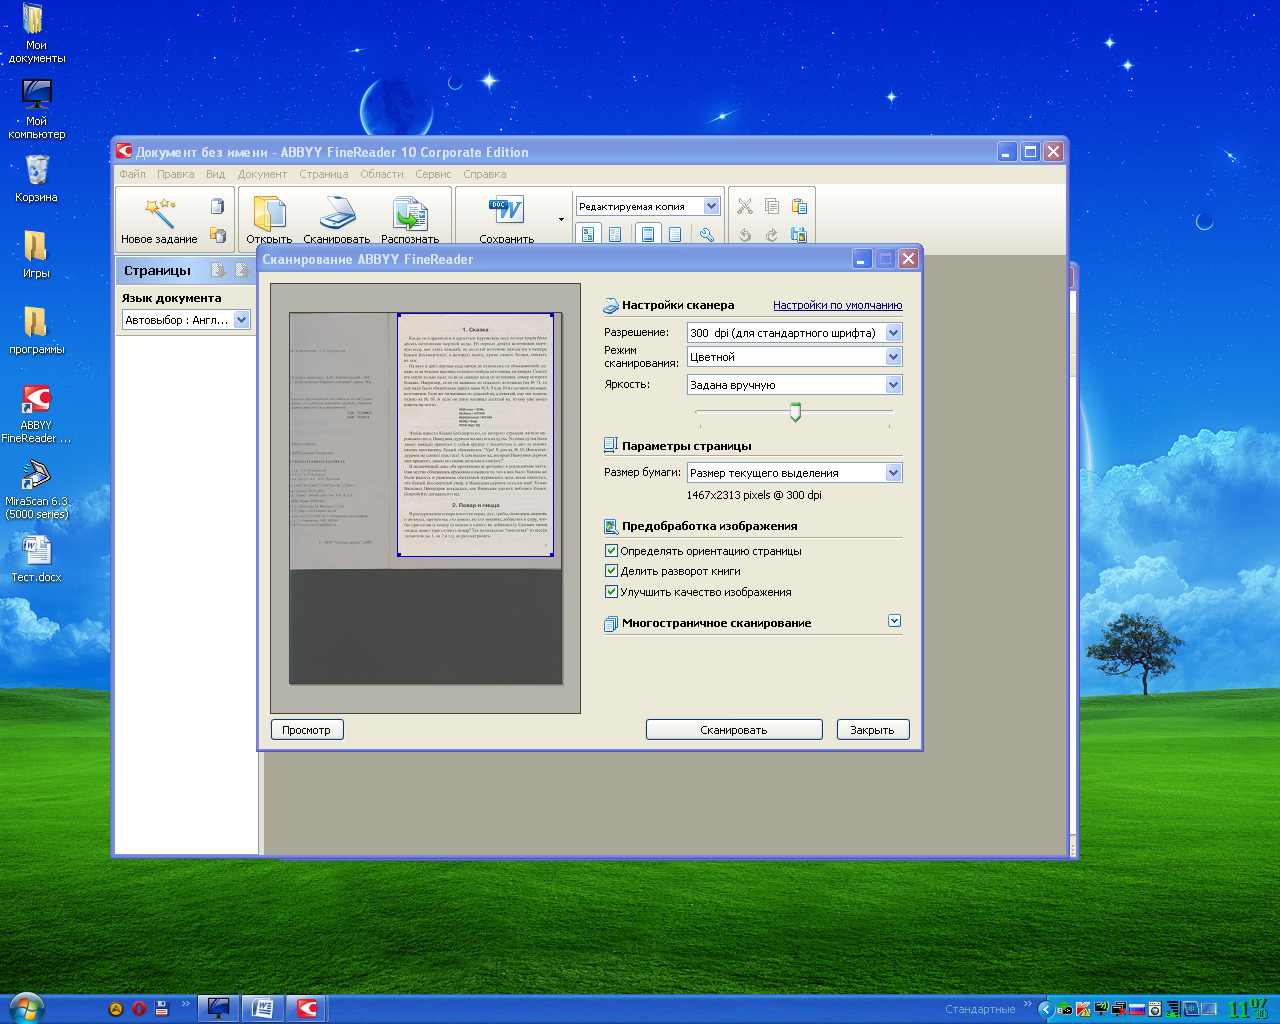Click the Закрыть button
1280x1024 pixels.
click(x=872, y=730)
